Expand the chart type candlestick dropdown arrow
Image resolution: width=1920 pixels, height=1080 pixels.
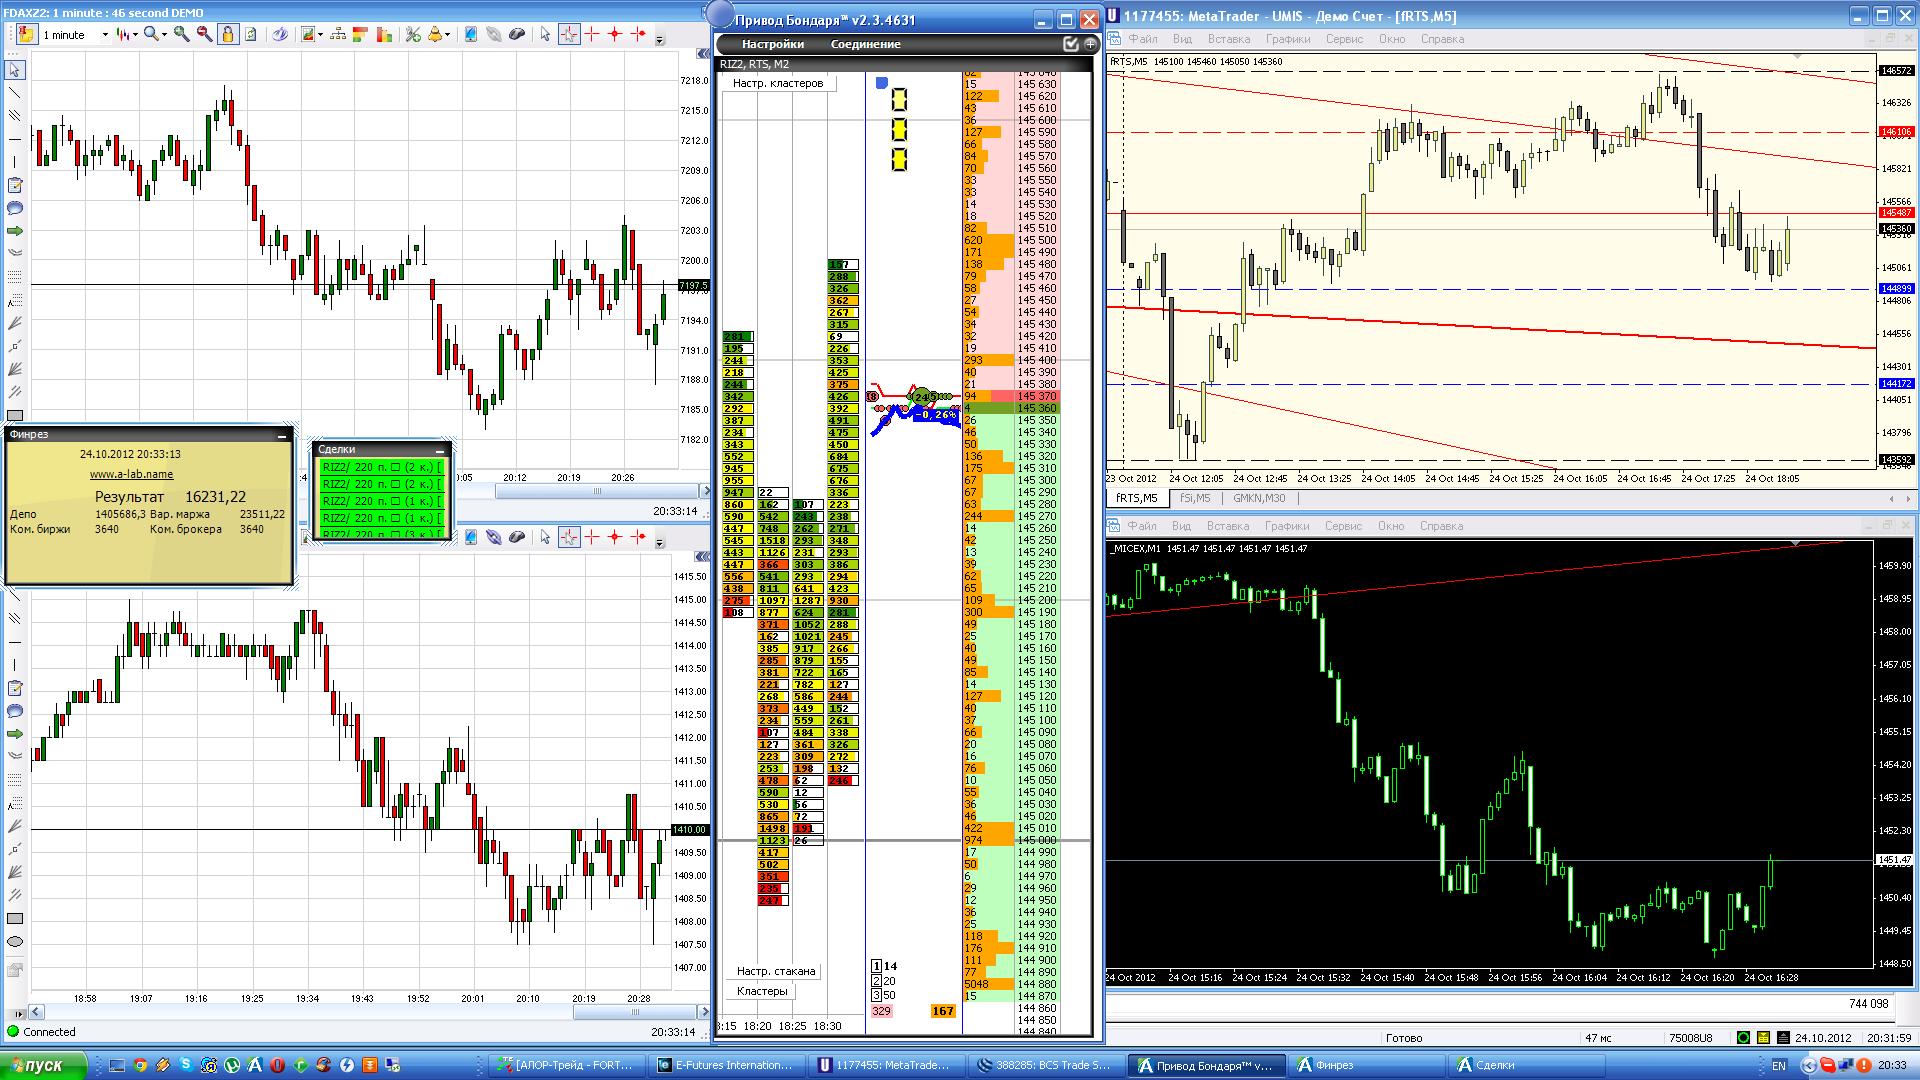(x=135, y=35)
